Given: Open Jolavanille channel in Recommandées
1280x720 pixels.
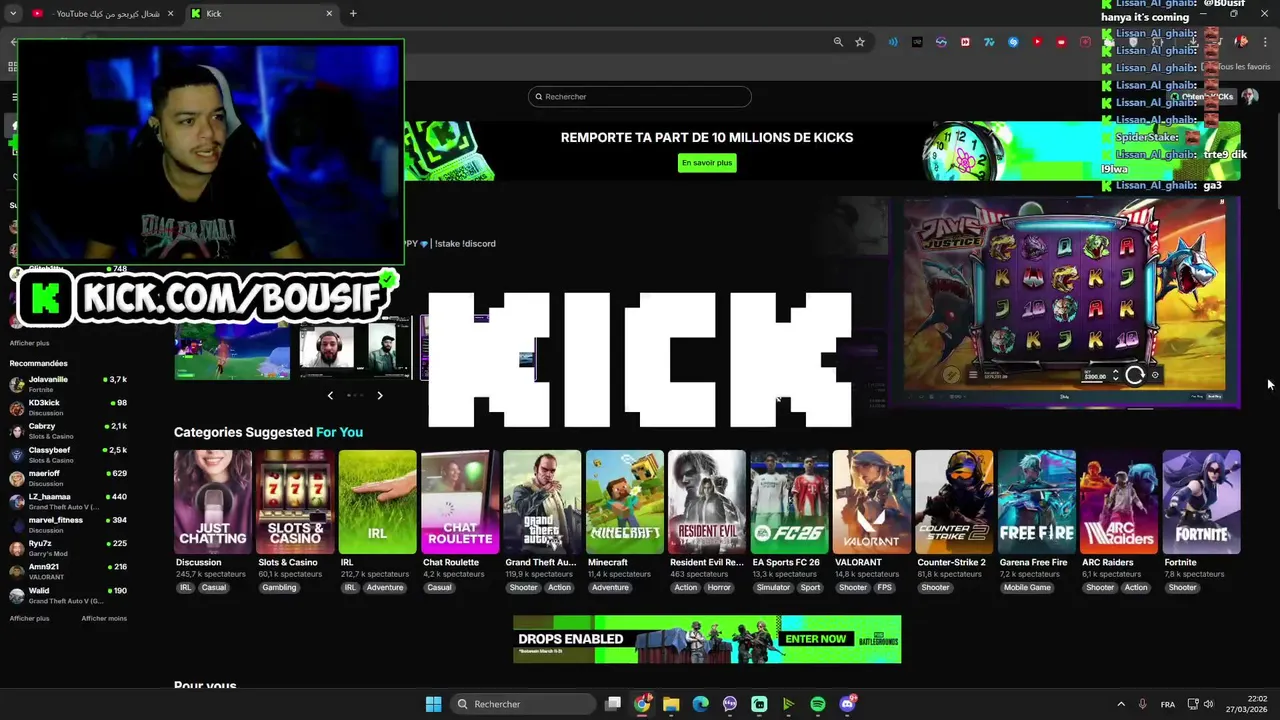Looking at the screenshot, I should tap(68, 384).
